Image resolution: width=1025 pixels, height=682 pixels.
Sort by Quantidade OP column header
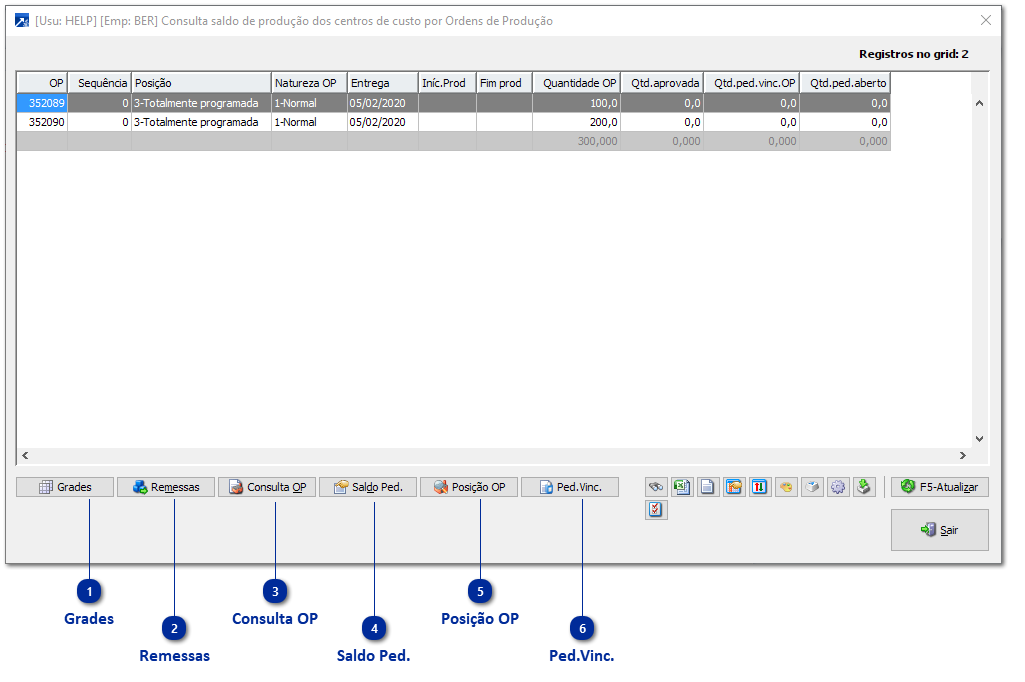[577, 83]
